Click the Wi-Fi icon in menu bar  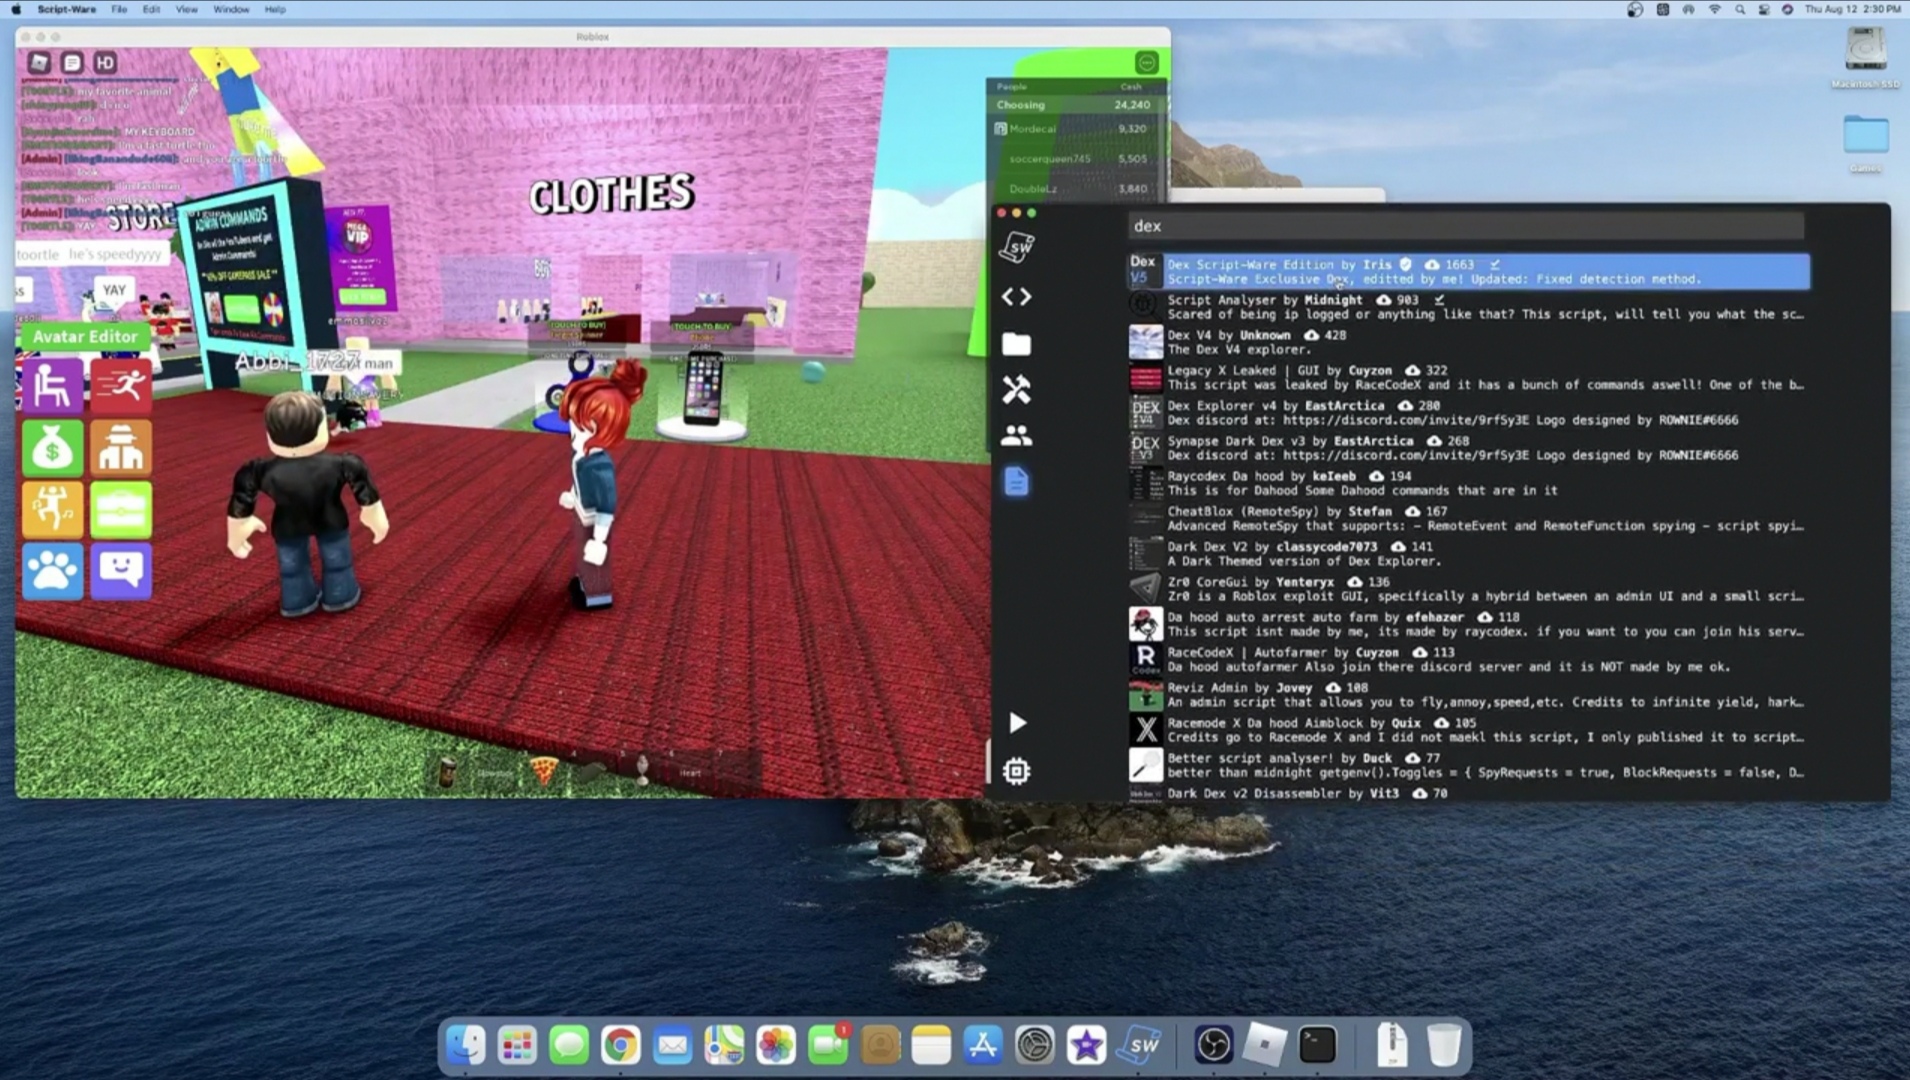1714,9
